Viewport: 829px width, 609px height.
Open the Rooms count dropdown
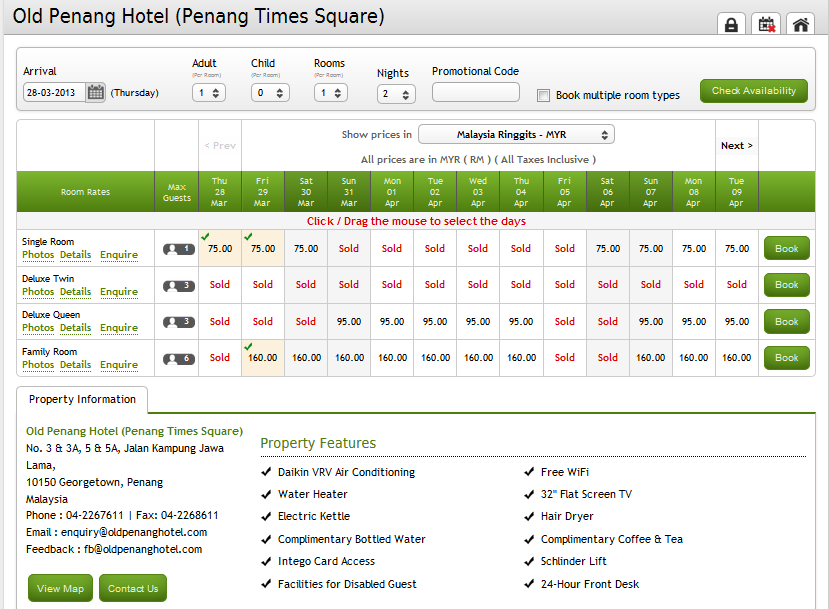330,93
